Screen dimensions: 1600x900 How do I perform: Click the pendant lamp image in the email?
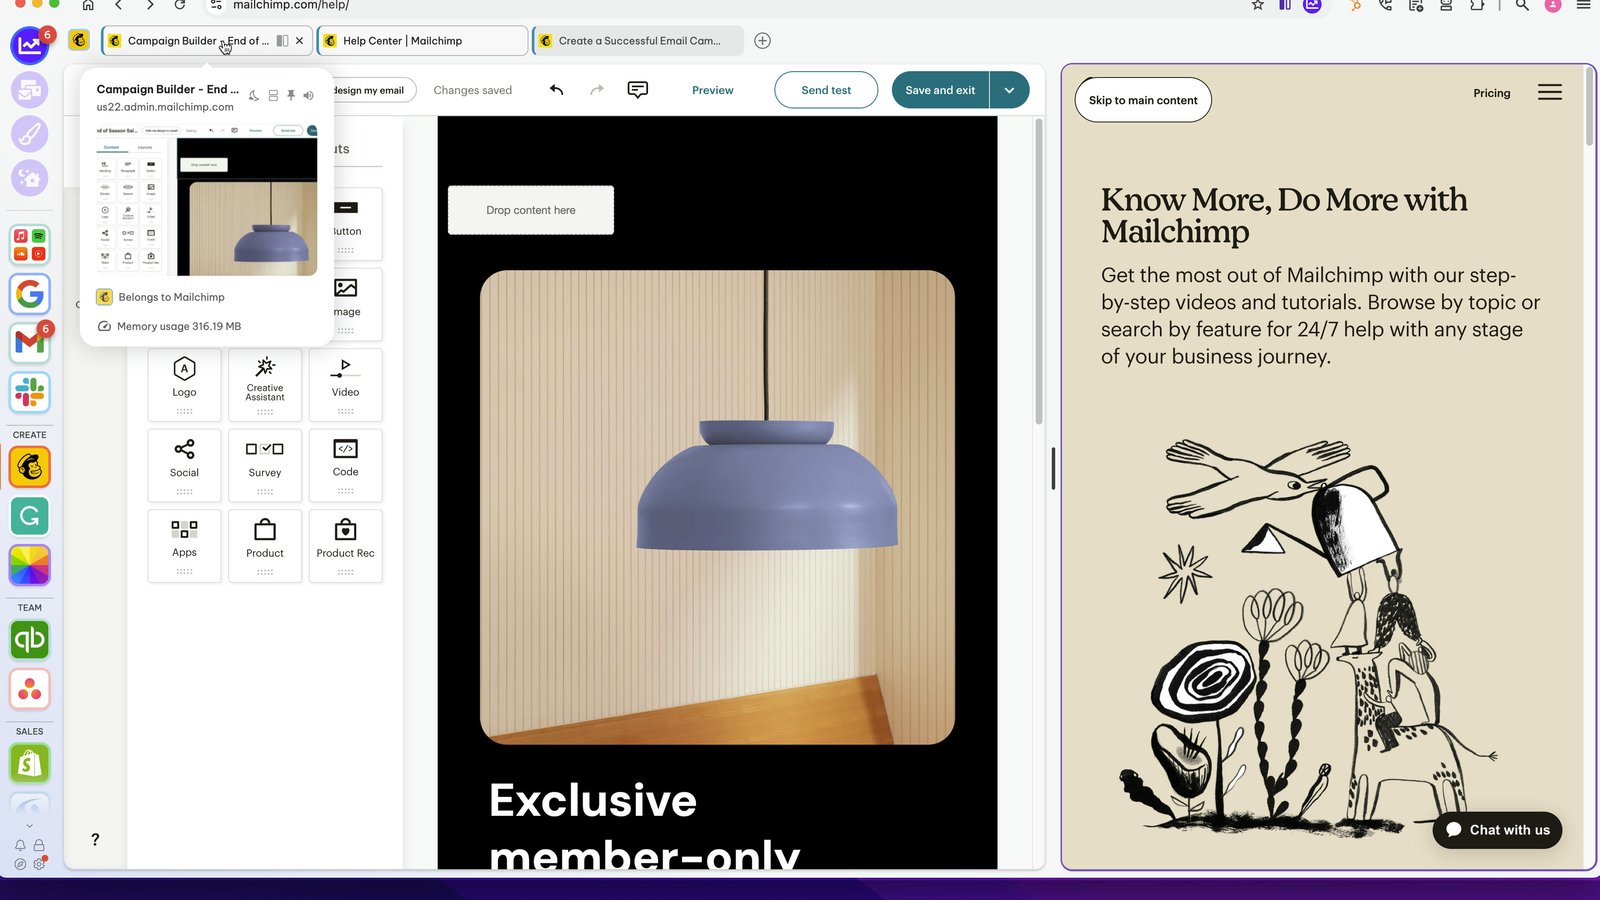tap(717, 507)
